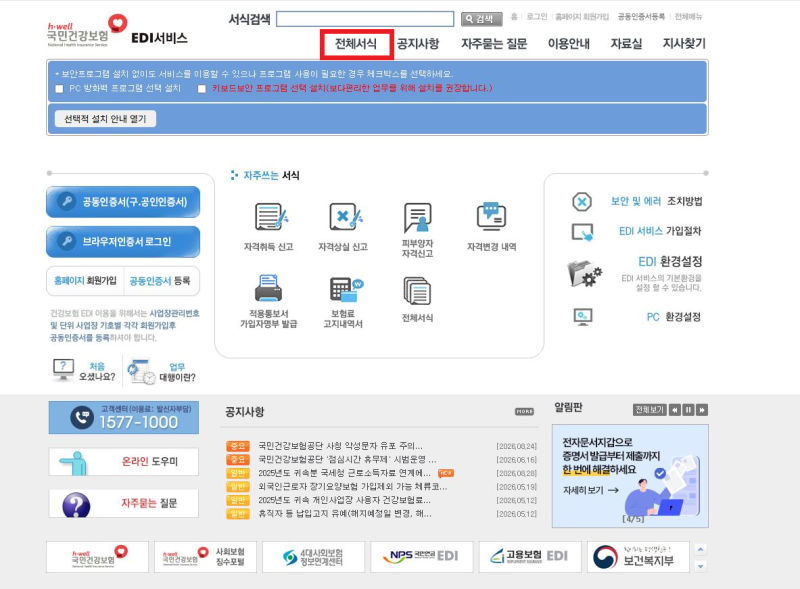Click the PC 환경설정 monitor icon
Image resolution: width=800 pixels, height=589 pixels.
tap(583, 317)
